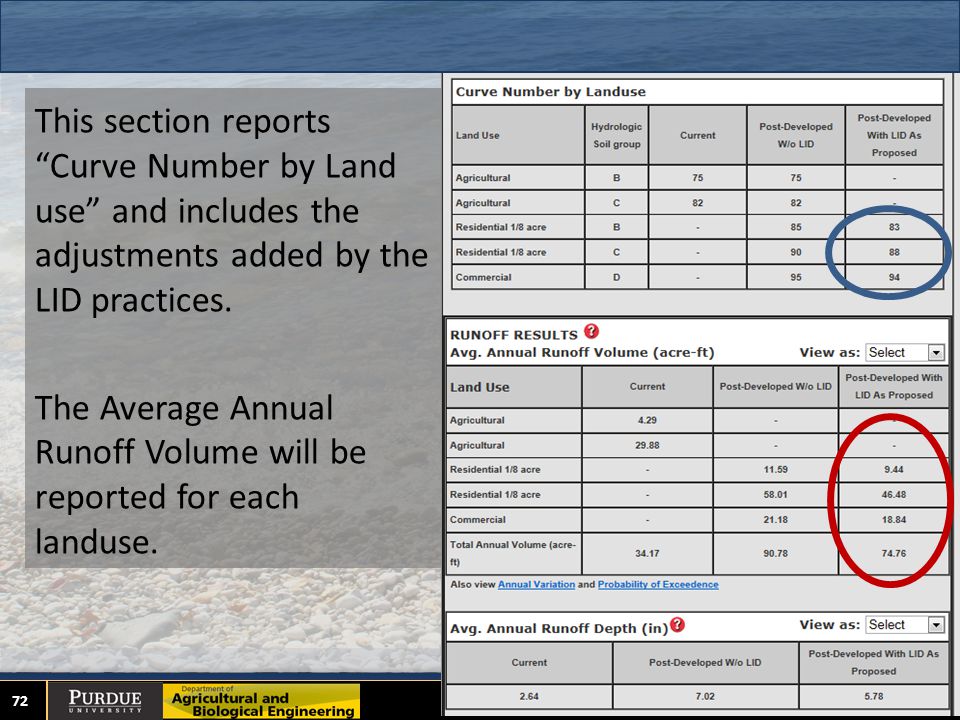Click the slide number 72
The image size is (960, 720).
[20, 701]
